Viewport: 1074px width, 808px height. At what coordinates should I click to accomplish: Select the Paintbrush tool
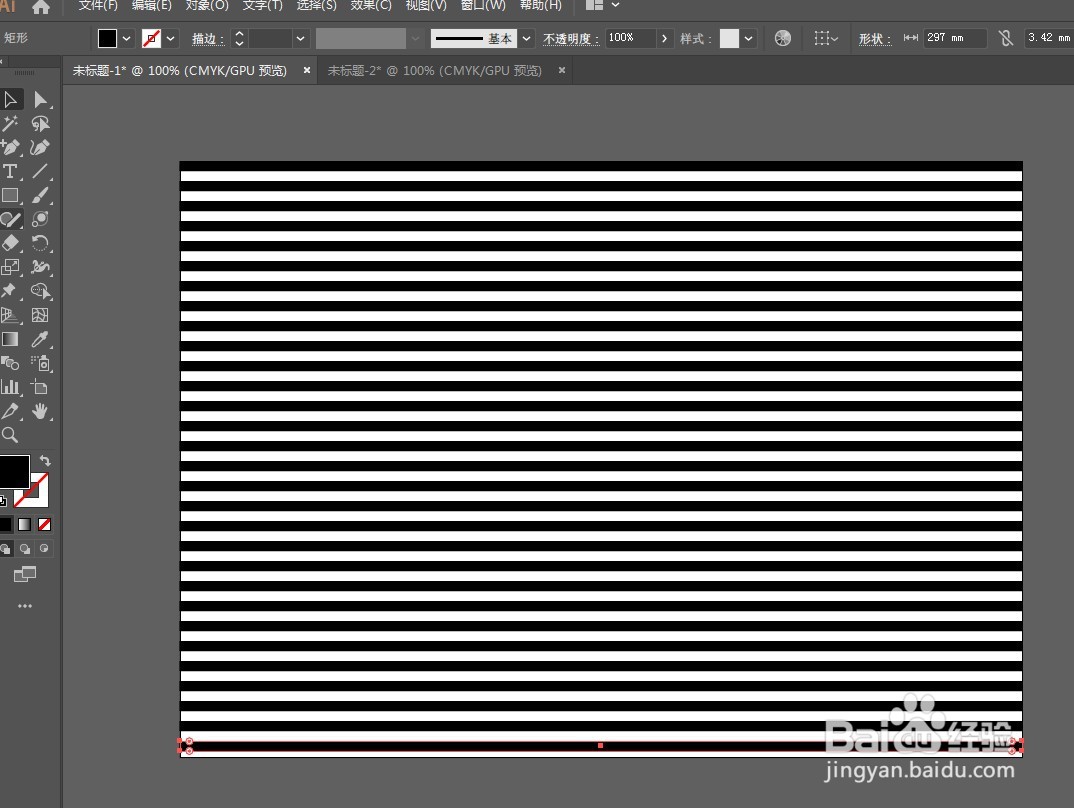pos(40,195)
